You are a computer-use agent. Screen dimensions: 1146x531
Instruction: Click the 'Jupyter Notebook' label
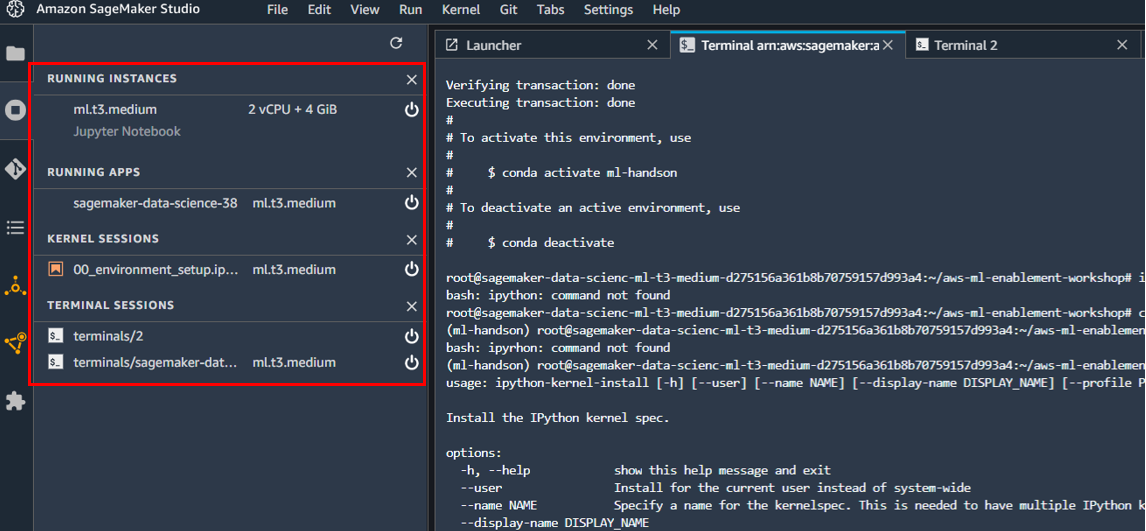(127, 131)
